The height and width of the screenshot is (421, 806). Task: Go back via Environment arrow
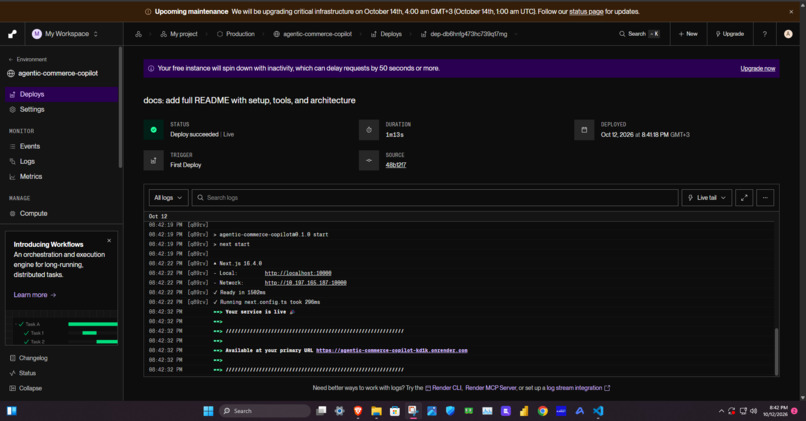[28, 59]
